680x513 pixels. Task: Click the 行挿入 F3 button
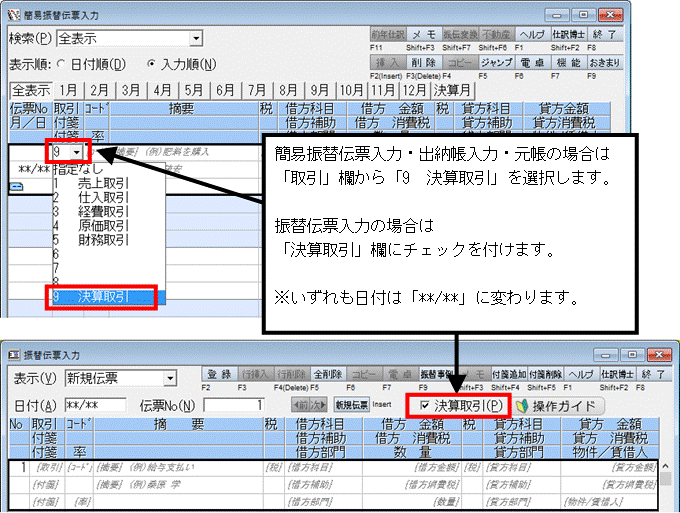point(256,374)
